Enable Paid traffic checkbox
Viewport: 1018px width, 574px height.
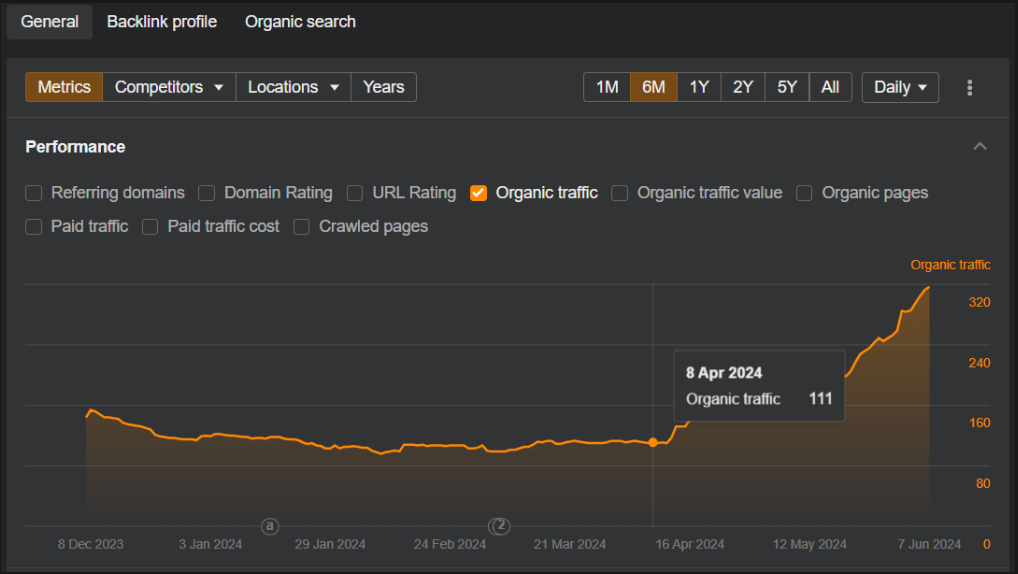(x=34, y=227)
